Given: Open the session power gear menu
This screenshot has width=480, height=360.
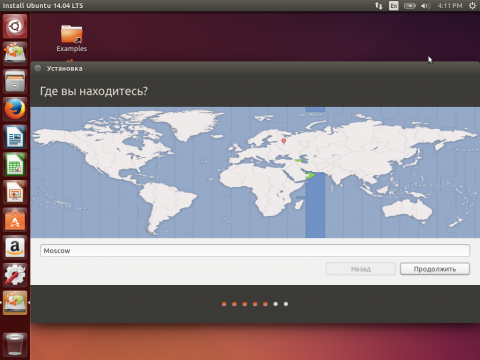Looking at the screenshot, I should click(472, 6).
